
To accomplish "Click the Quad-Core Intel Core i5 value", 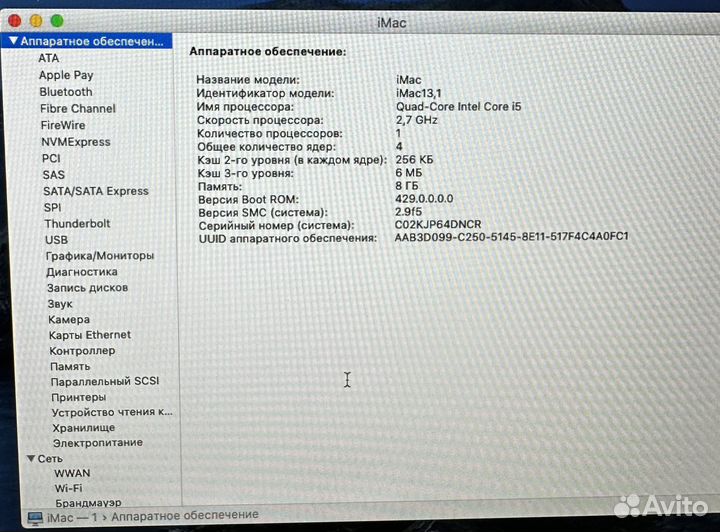I will point(459,106).
